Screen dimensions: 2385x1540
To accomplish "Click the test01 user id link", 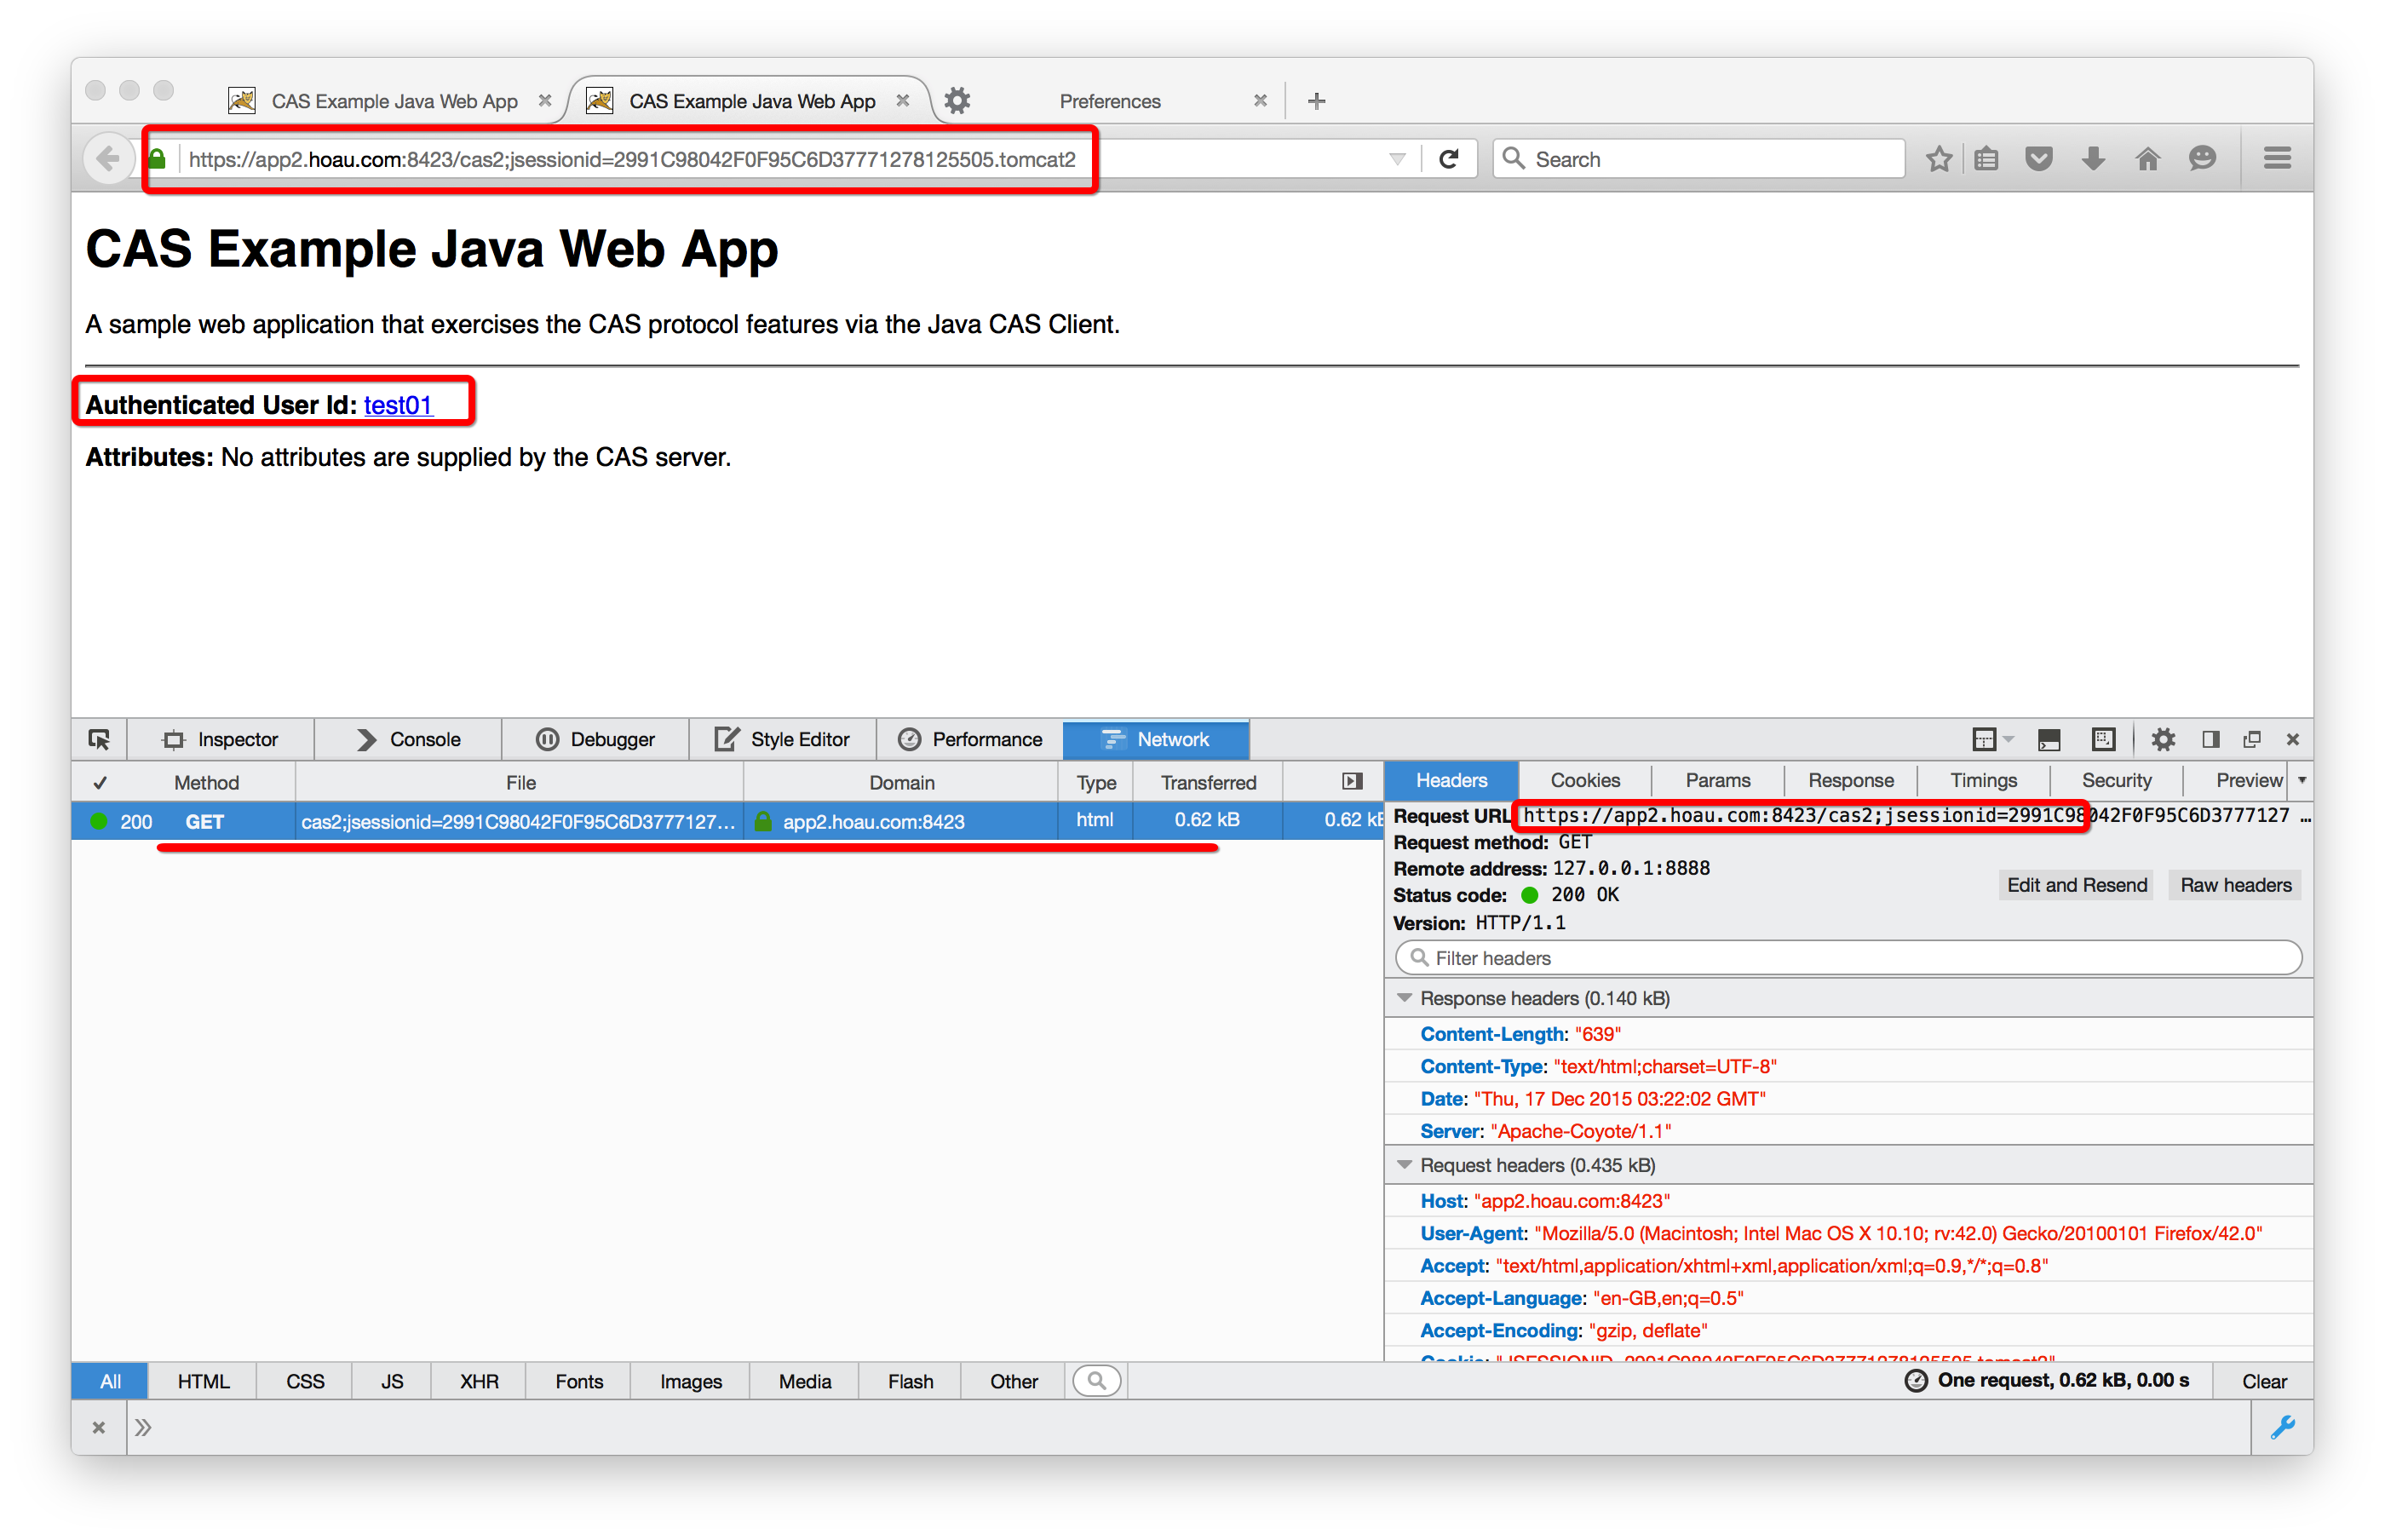I will pos(398,405).
